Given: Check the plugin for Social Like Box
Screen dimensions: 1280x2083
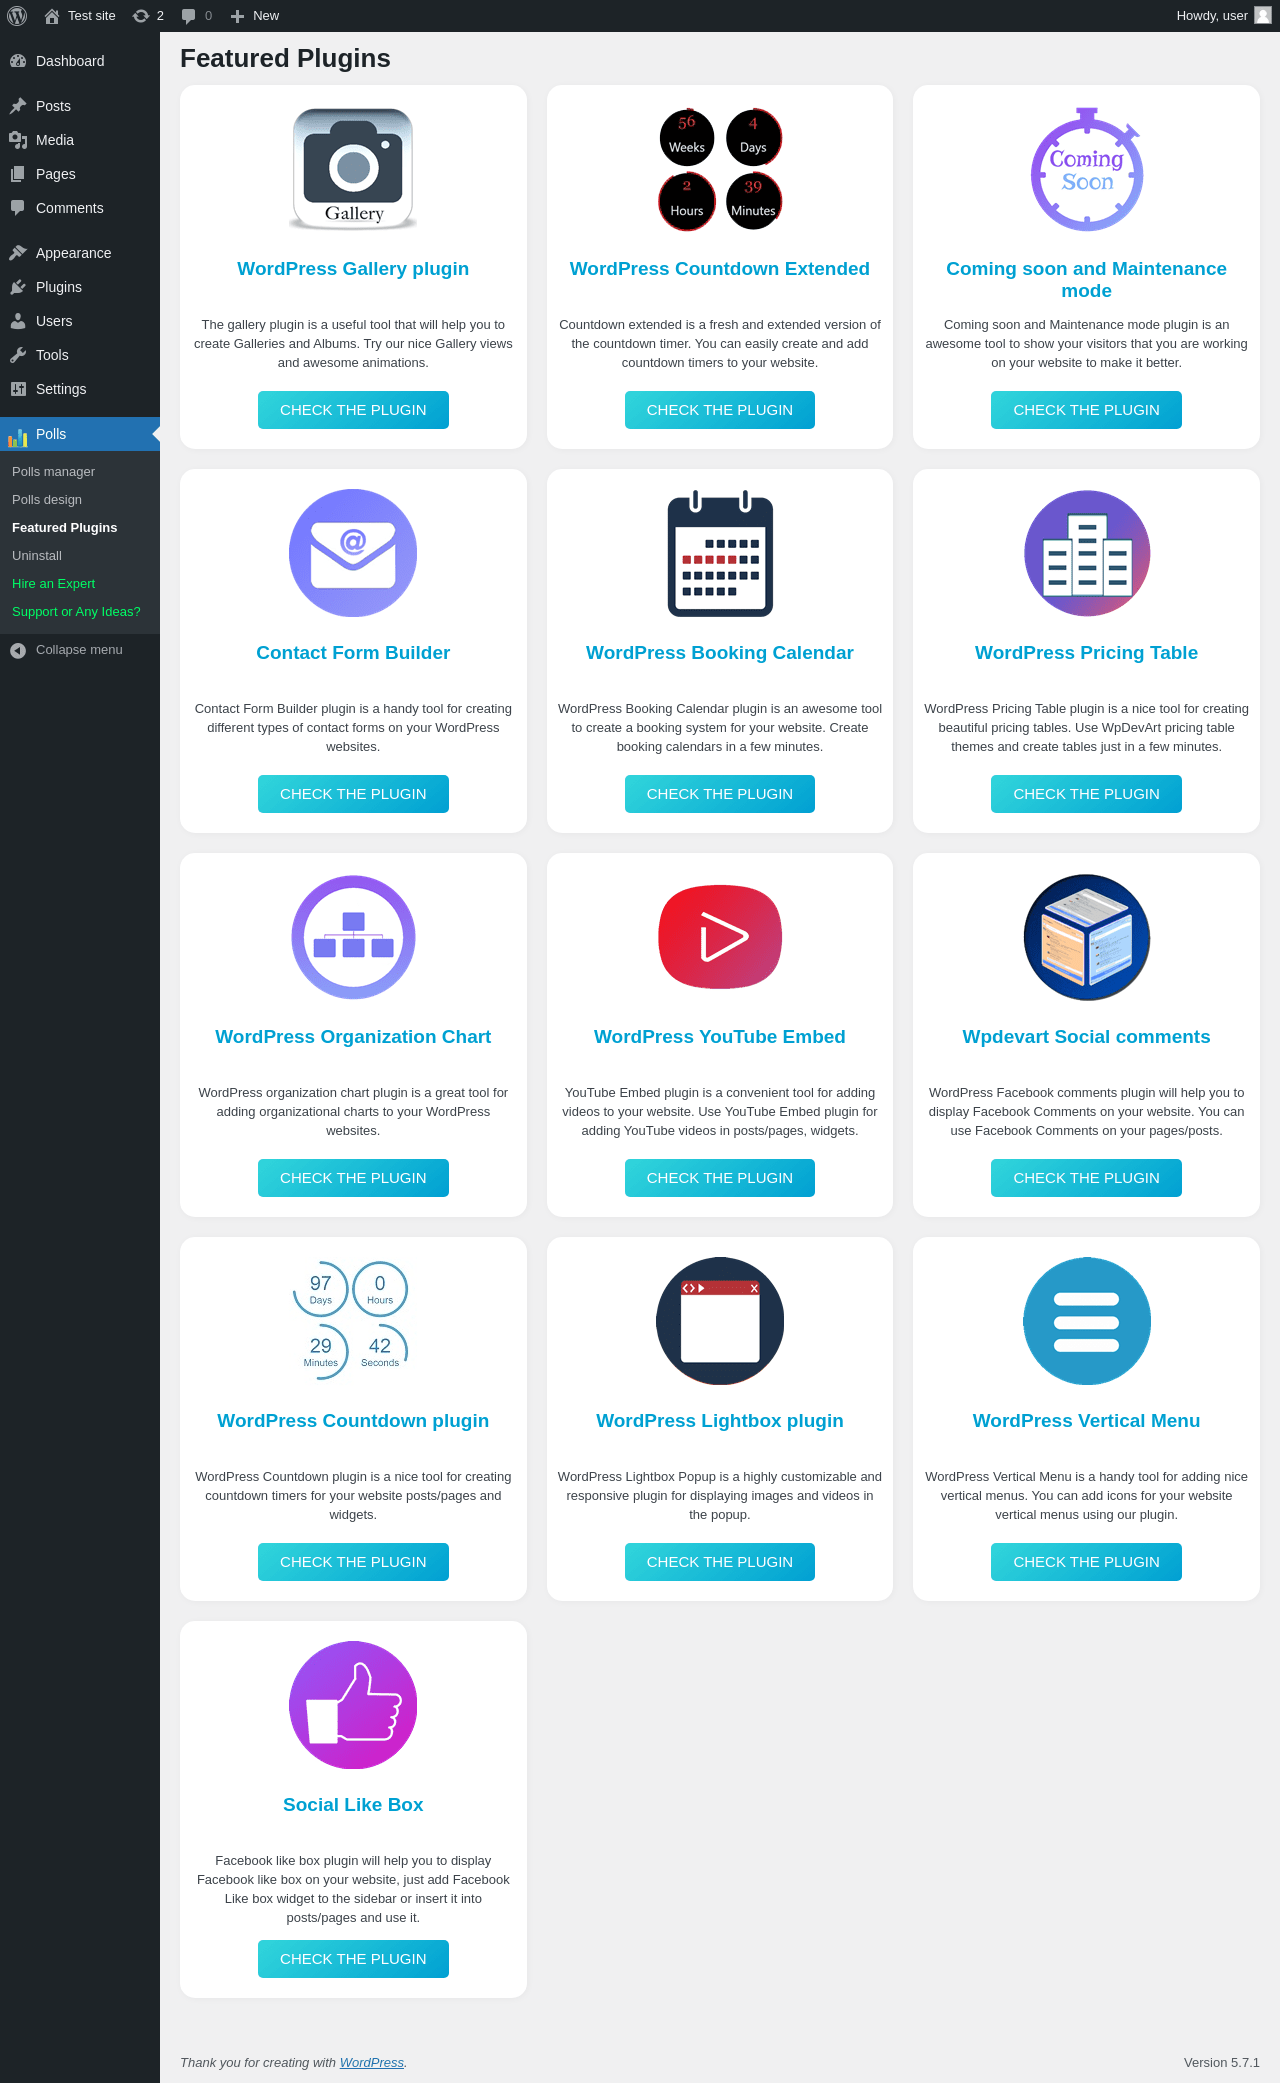Looking at the screenshot, I should pos(353,1959).
